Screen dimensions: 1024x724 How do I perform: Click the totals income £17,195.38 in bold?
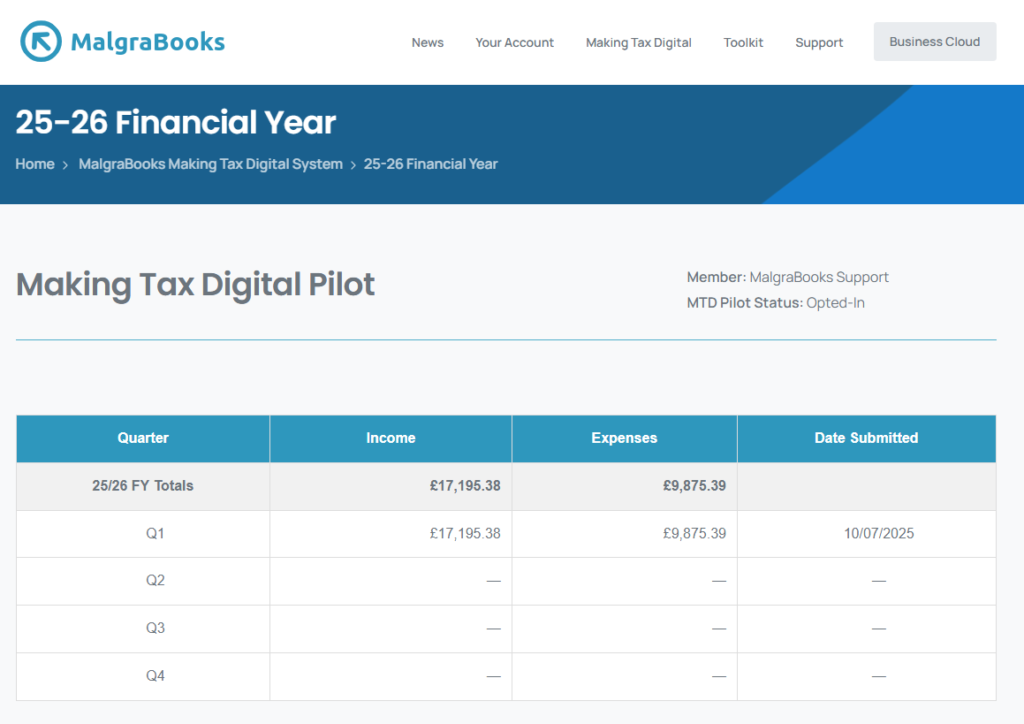pyautogui.click(x=465, y=486)
